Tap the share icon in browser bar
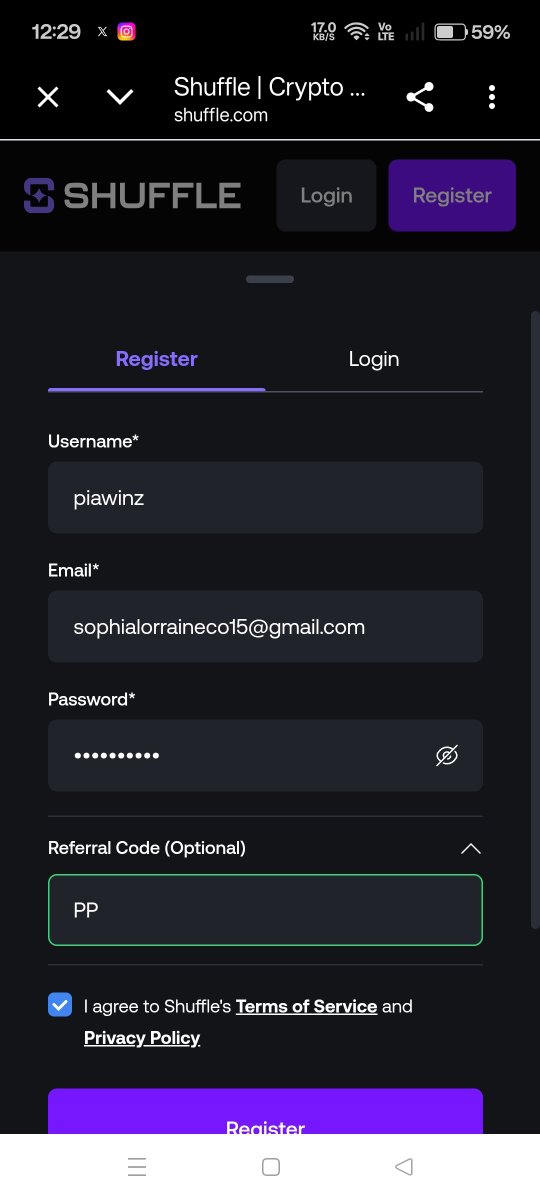This screenshot has width=540, height=1200. (420, 97)
